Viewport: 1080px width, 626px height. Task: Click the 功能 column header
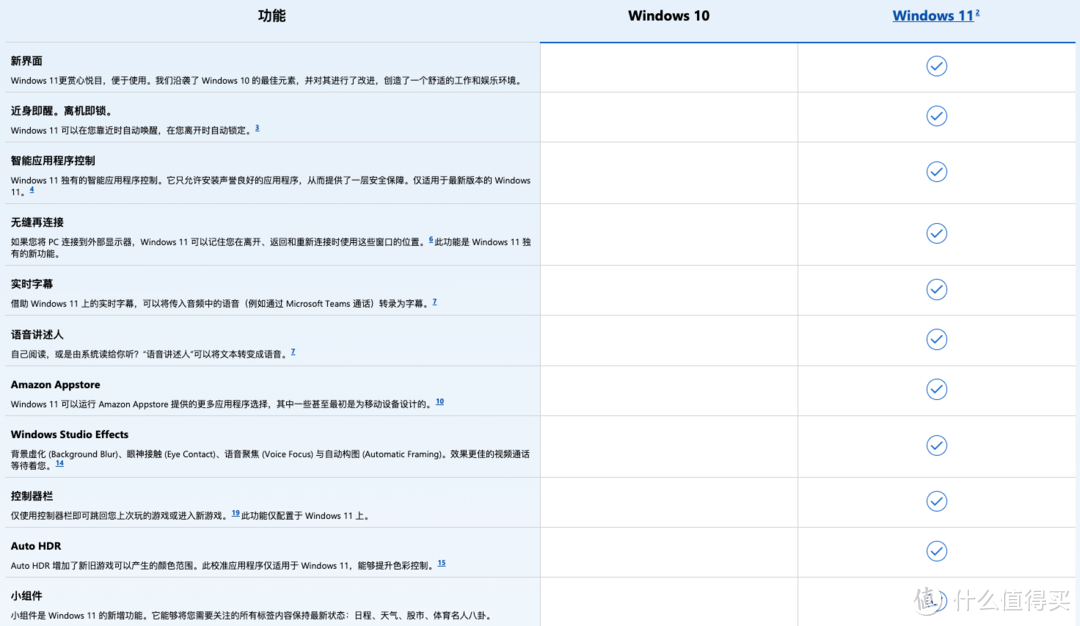coord(271,16)
